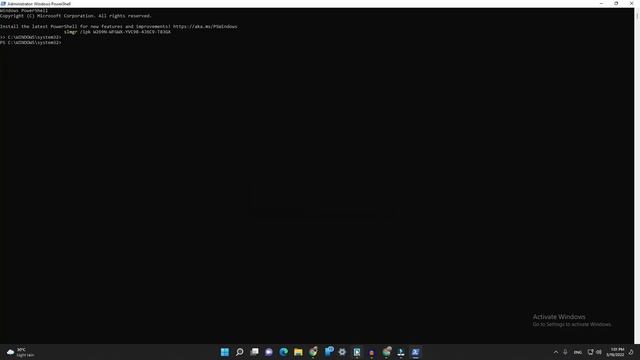Launch Microsoft Edge from taskbar
Screen dimensions: 640x360
(x=284, y=352)
